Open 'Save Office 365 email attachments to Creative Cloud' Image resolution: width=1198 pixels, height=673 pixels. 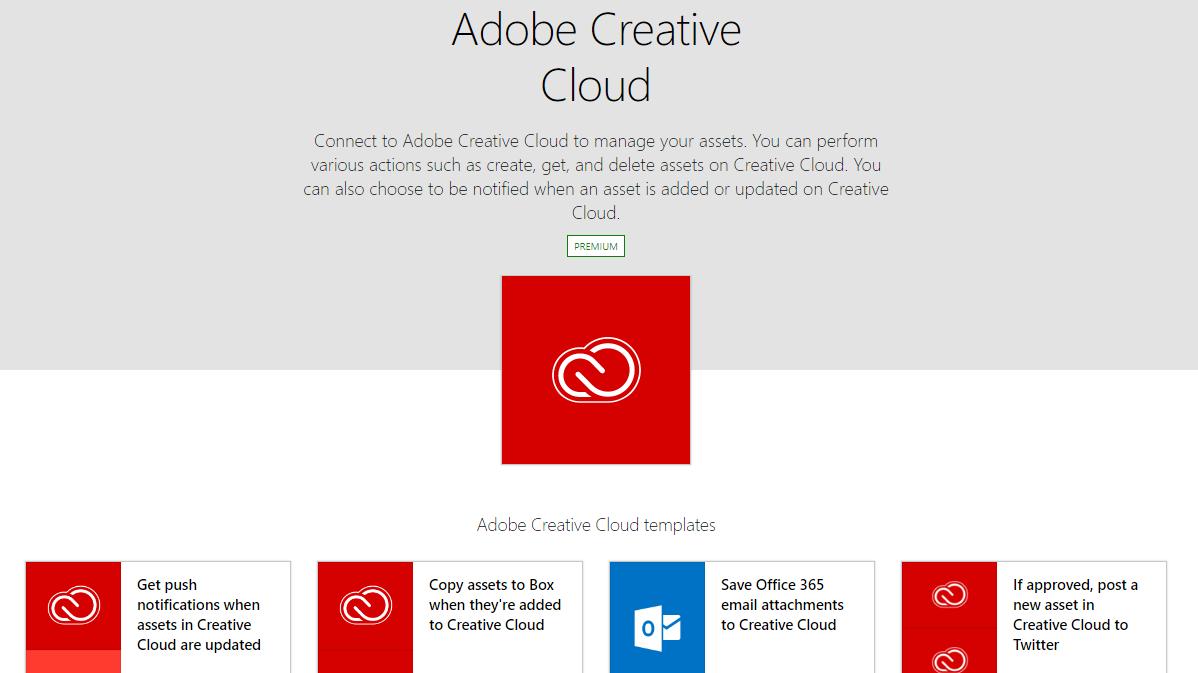pyautogui.click(x=782, y=605)
